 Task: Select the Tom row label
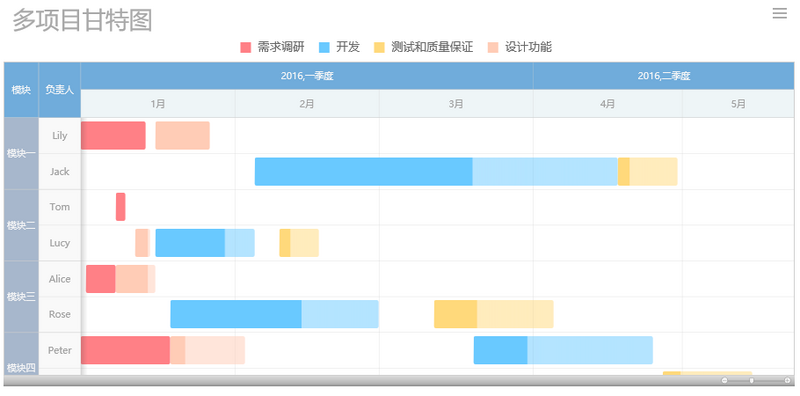[60, 207]
